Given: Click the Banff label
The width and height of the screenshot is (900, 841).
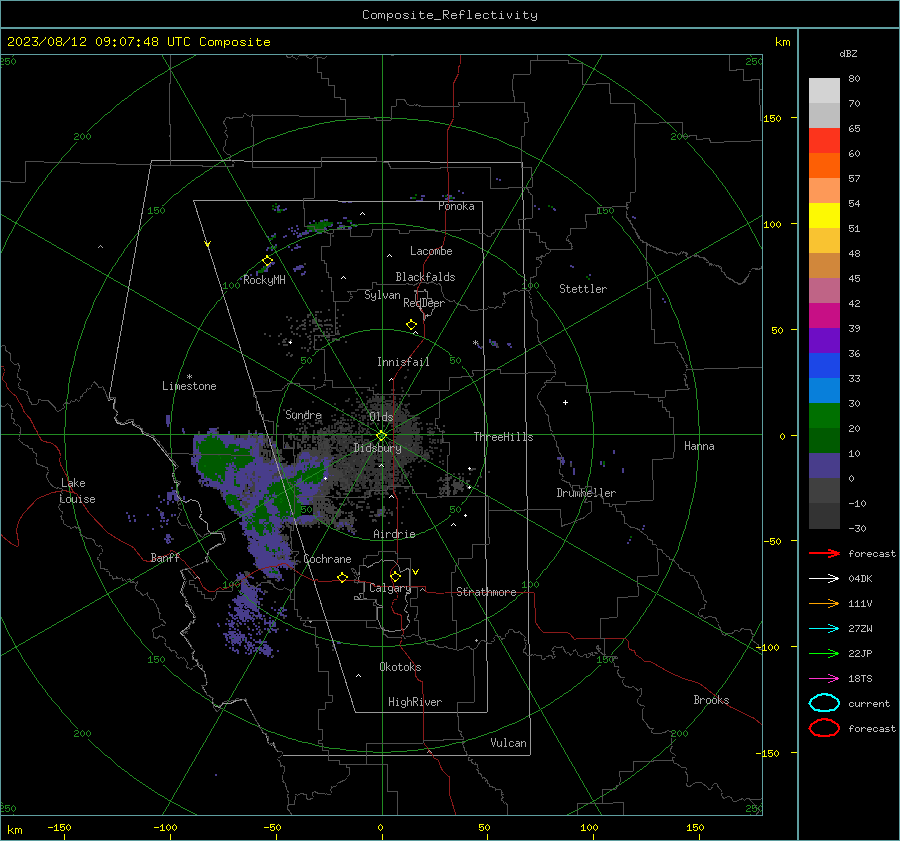Looking at the screenshot, I should (165, 557).
